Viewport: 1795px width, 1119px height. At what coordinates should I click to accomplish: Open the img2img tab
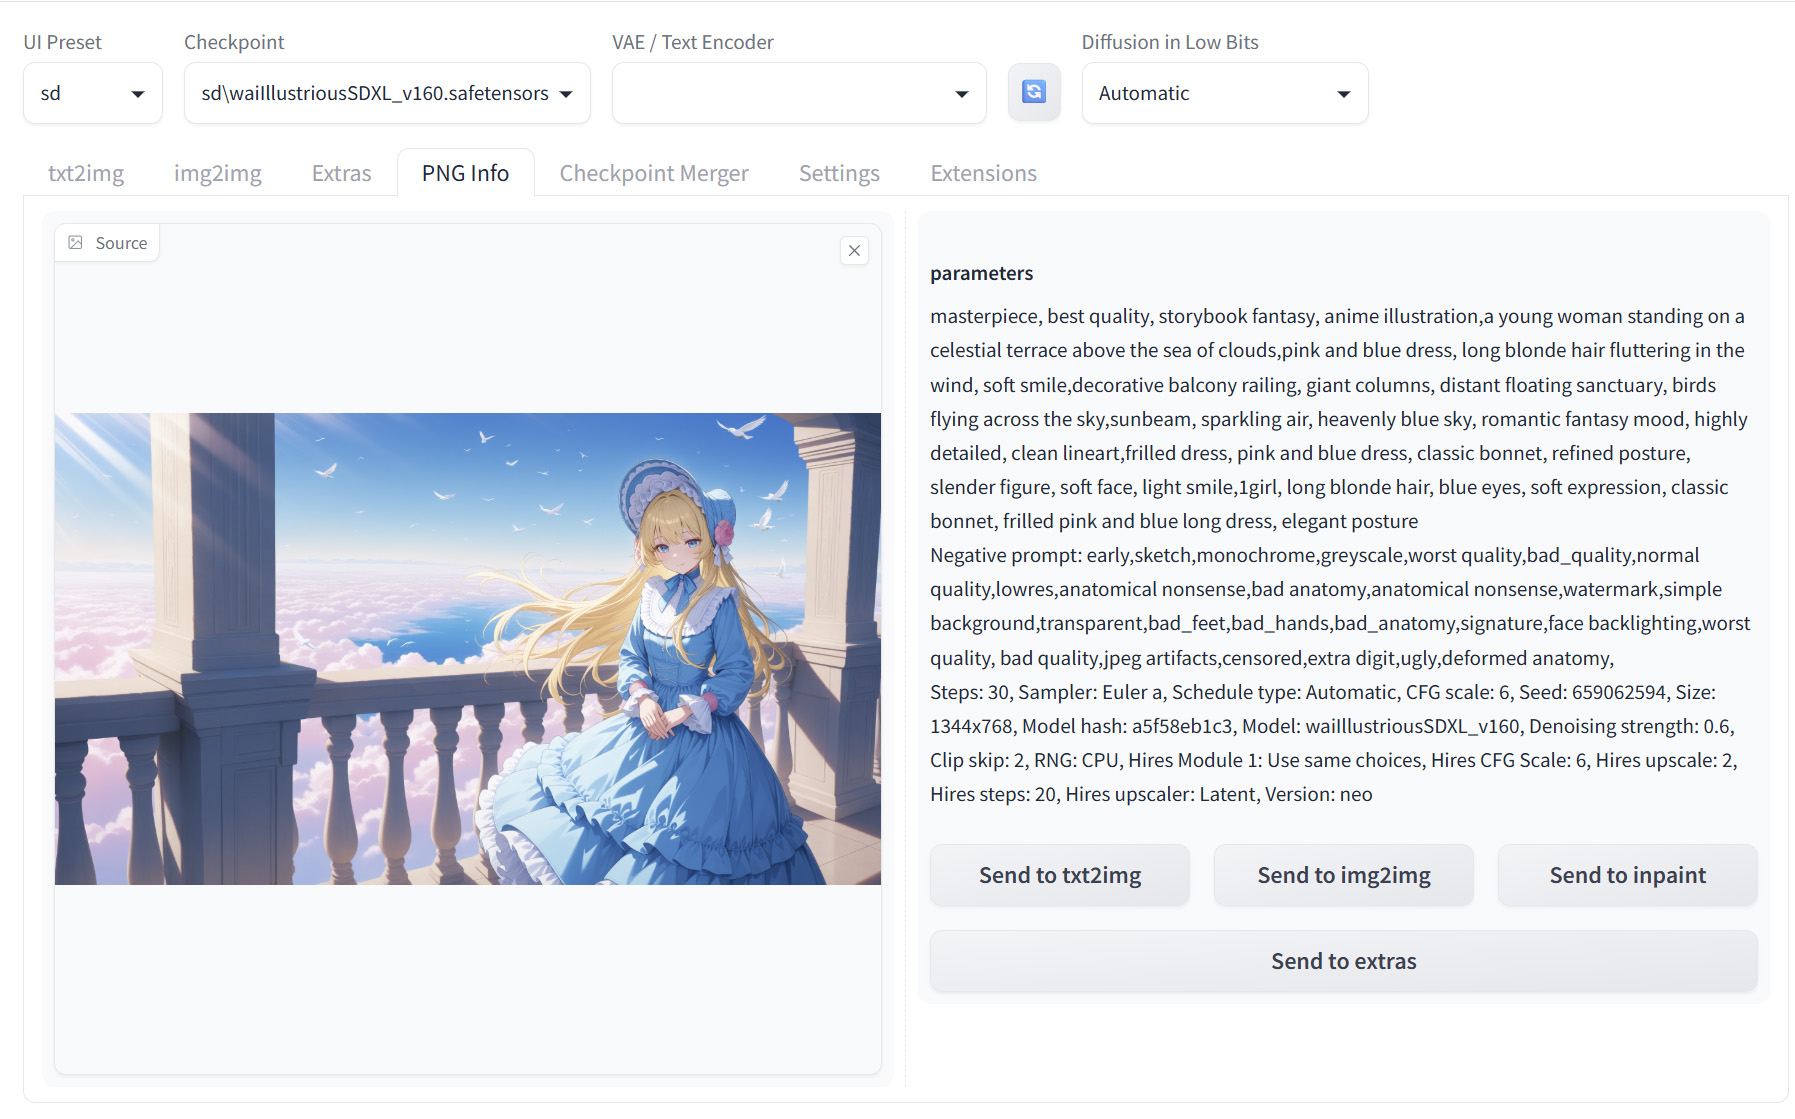[217, 173]
